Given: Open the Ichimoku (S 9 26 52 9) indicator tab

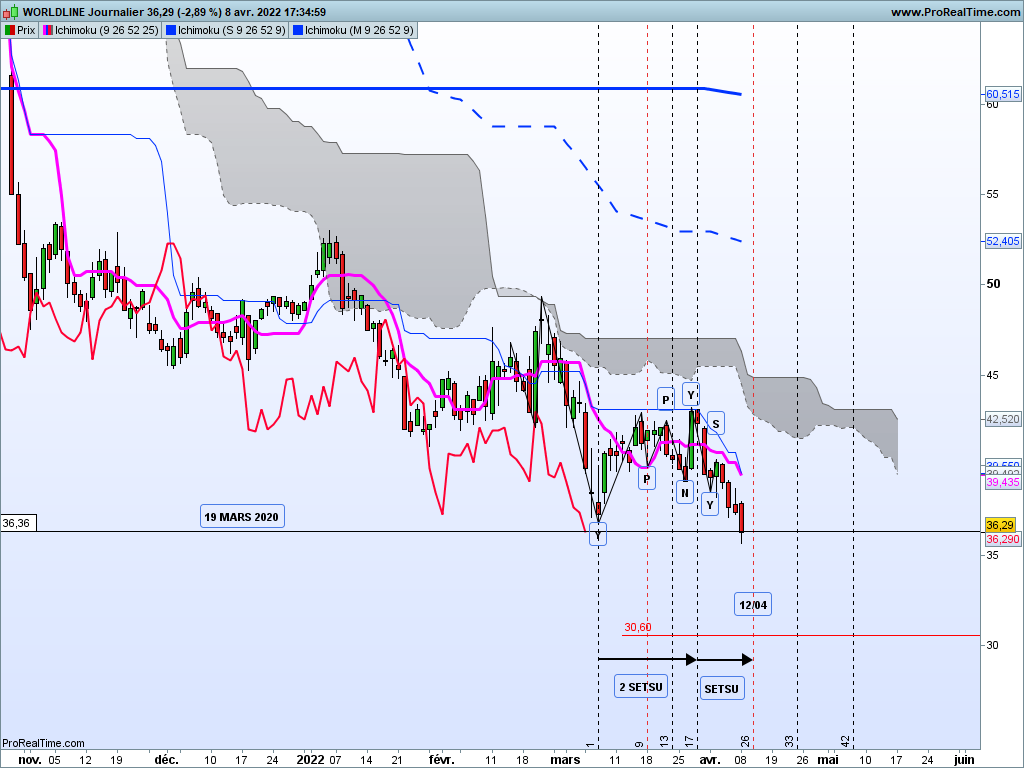Looking at the screenshot, I should [225, 30].
